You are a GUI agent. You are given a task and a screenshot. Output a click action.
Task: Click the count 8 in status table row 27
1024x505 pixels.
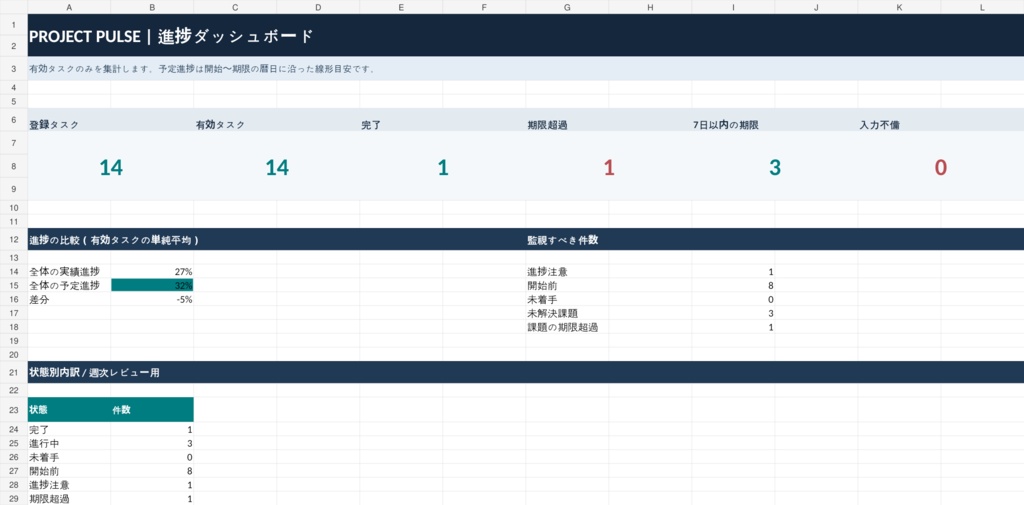point(189,471)
